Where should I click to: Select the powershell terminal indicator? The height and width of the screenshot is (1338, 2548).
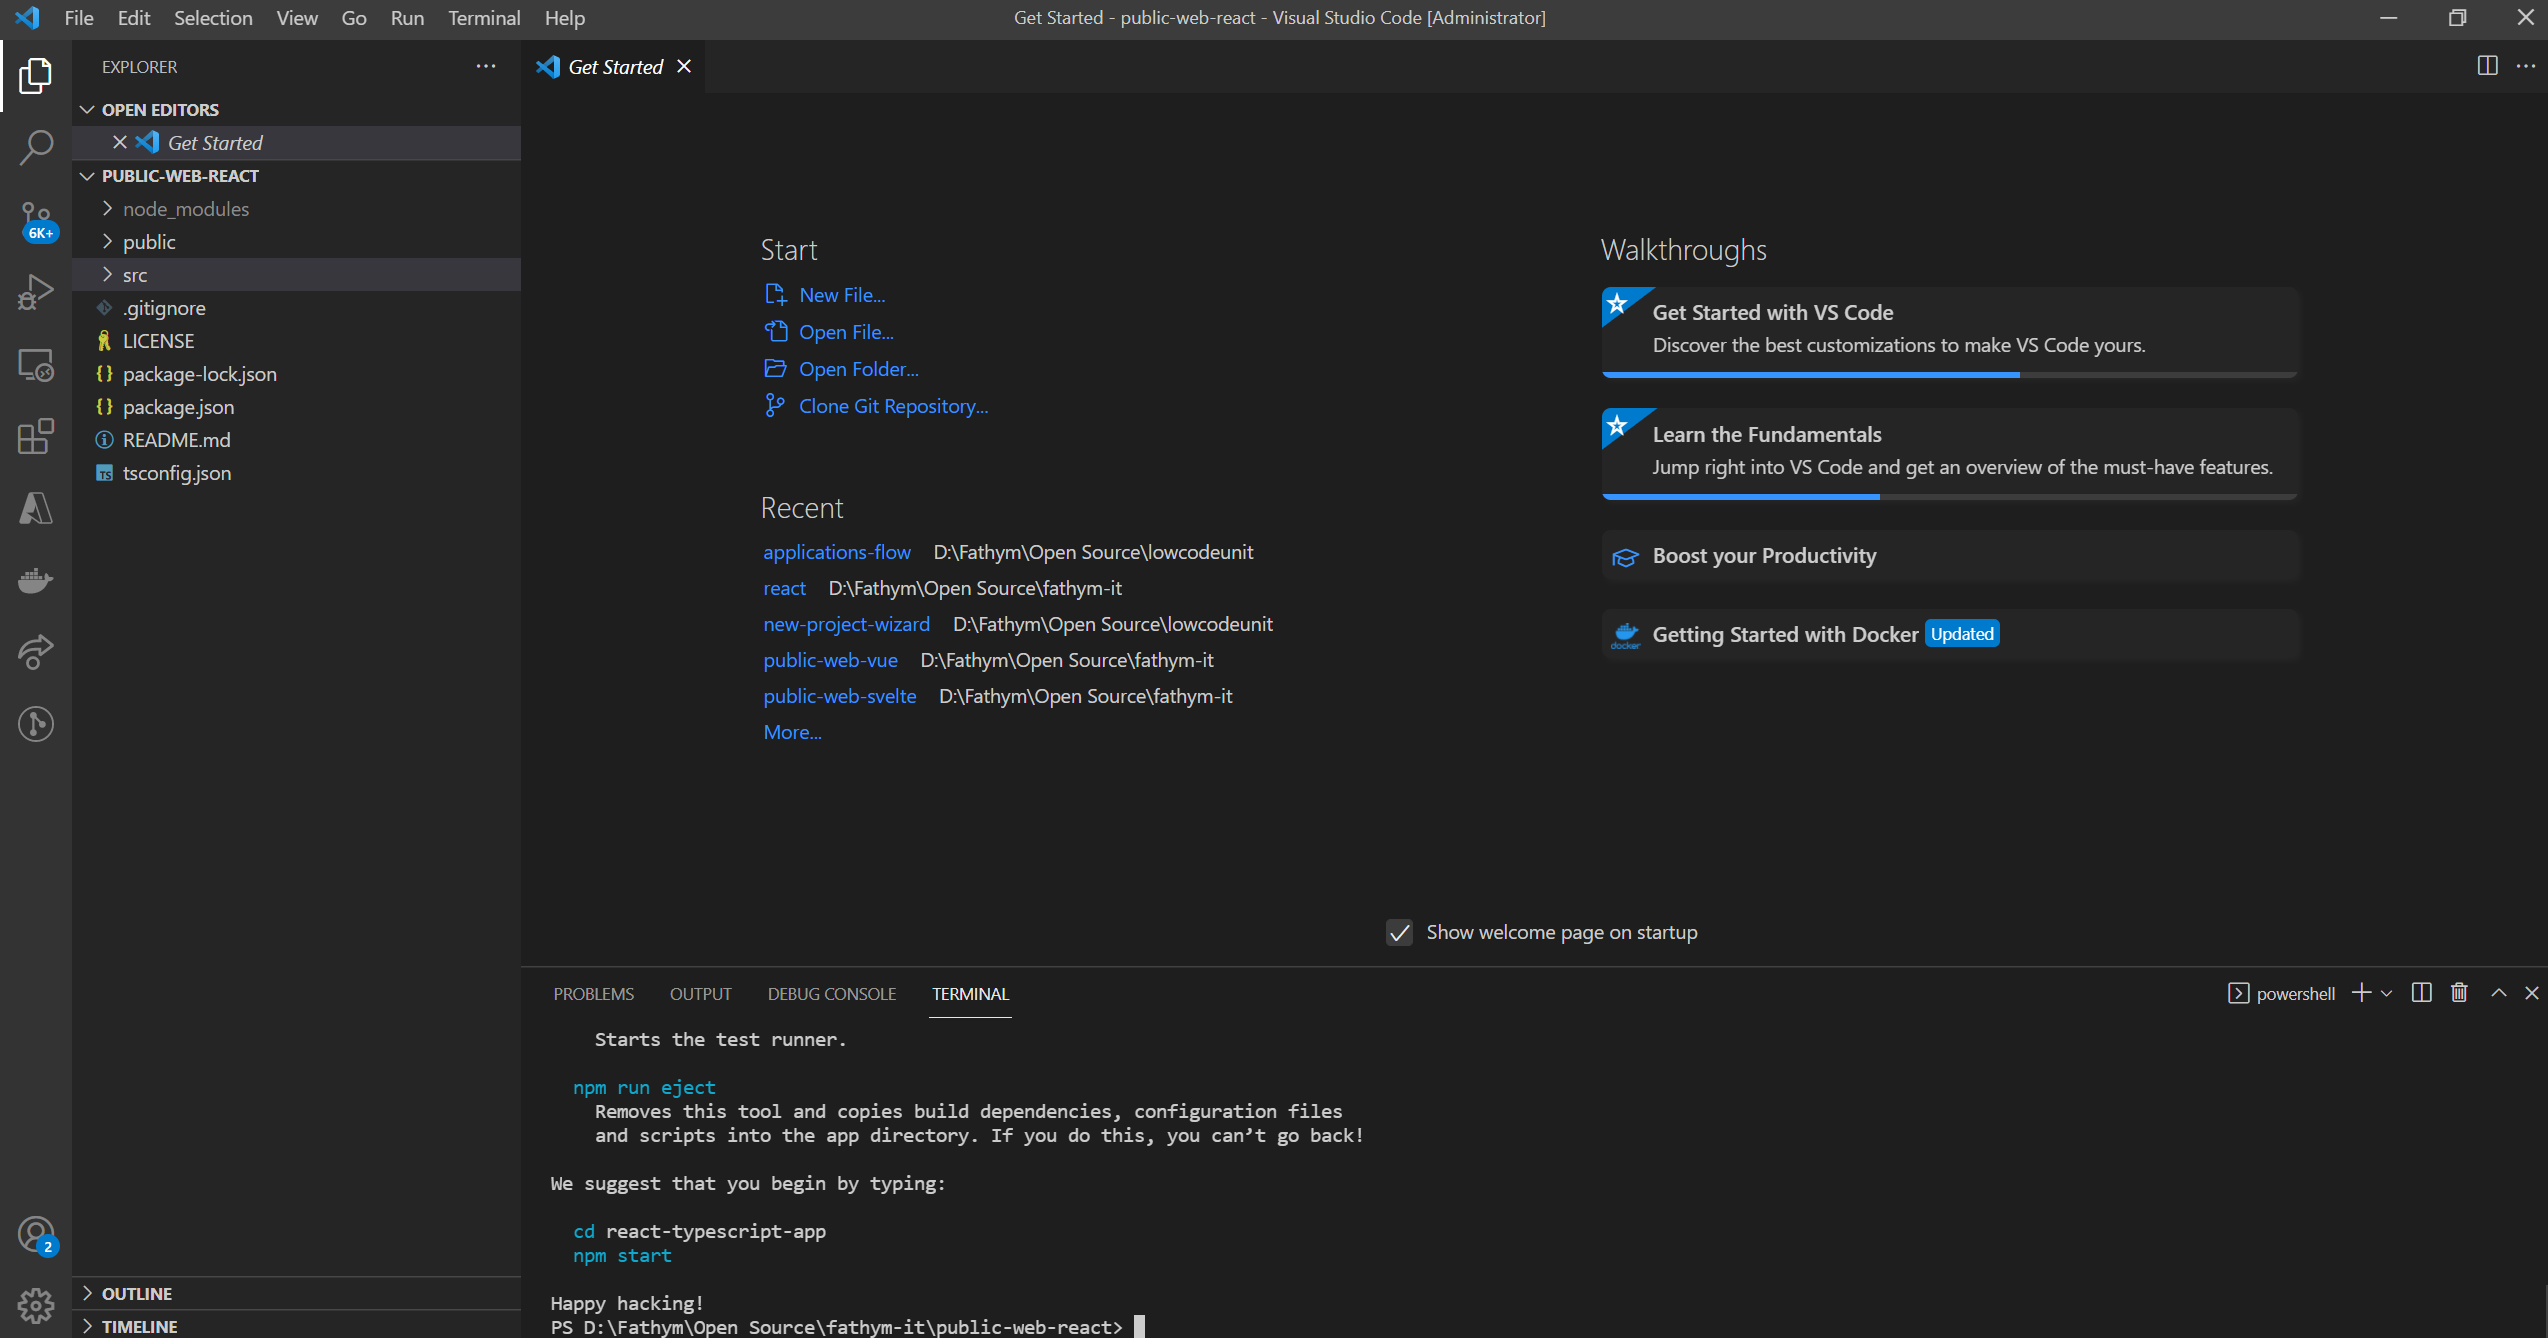pos(2281,993)
